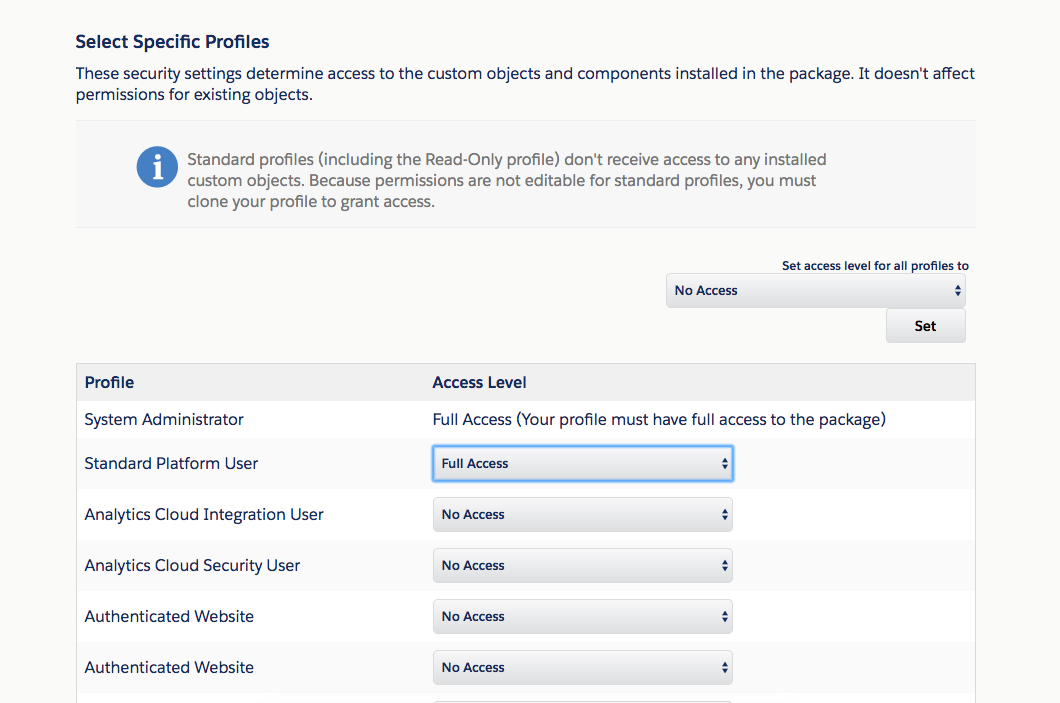Screen dimensions: 1060x703
Task: Click the security settings description paragraph
Action: pyautogui.click(x=525, y=84)
